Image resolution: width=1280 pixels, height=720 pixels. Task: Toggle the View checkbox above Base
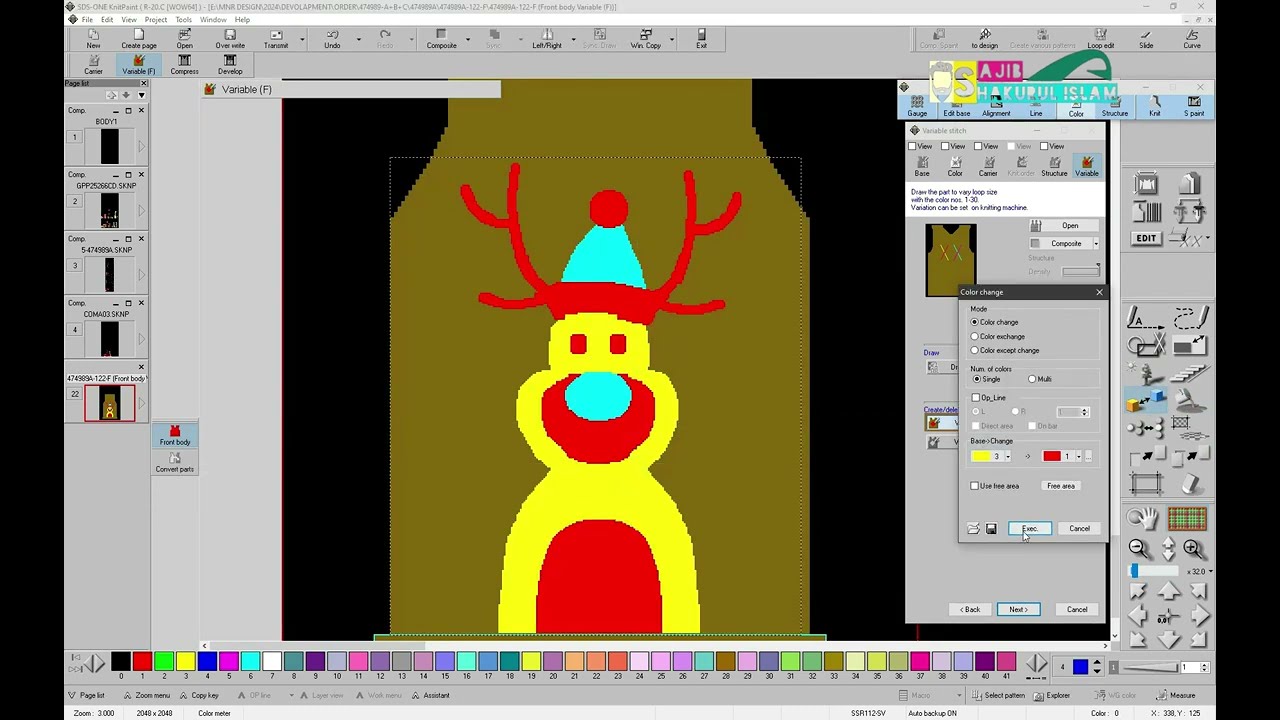pos(913,146)
